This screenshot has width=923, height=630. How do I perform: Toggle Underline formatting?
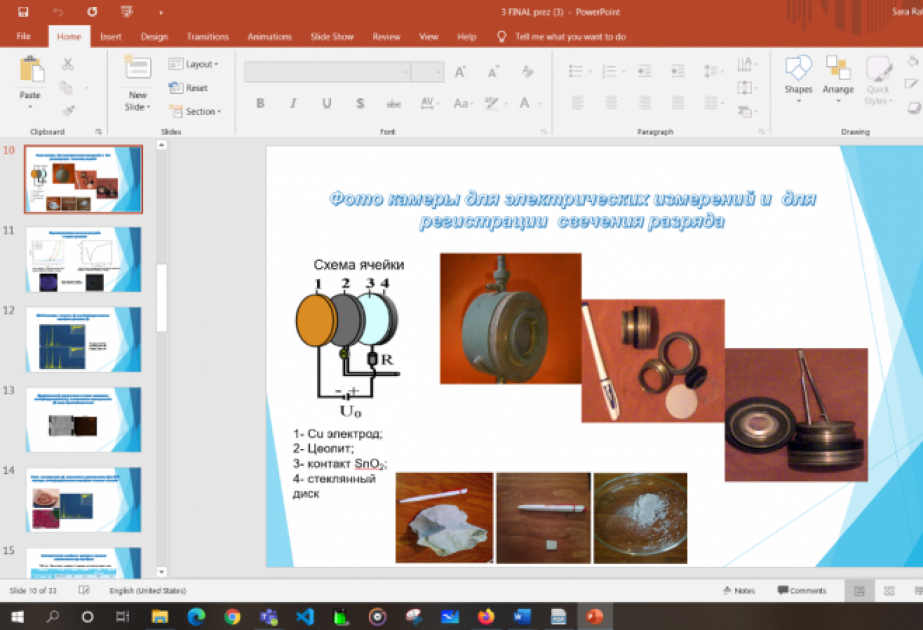(x=327, y=104)
